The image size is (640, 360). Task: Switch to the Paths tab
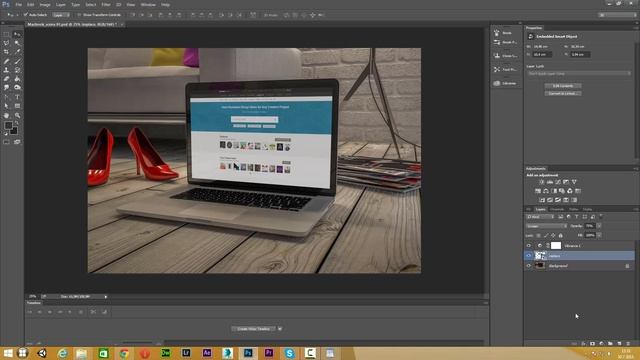573,209
